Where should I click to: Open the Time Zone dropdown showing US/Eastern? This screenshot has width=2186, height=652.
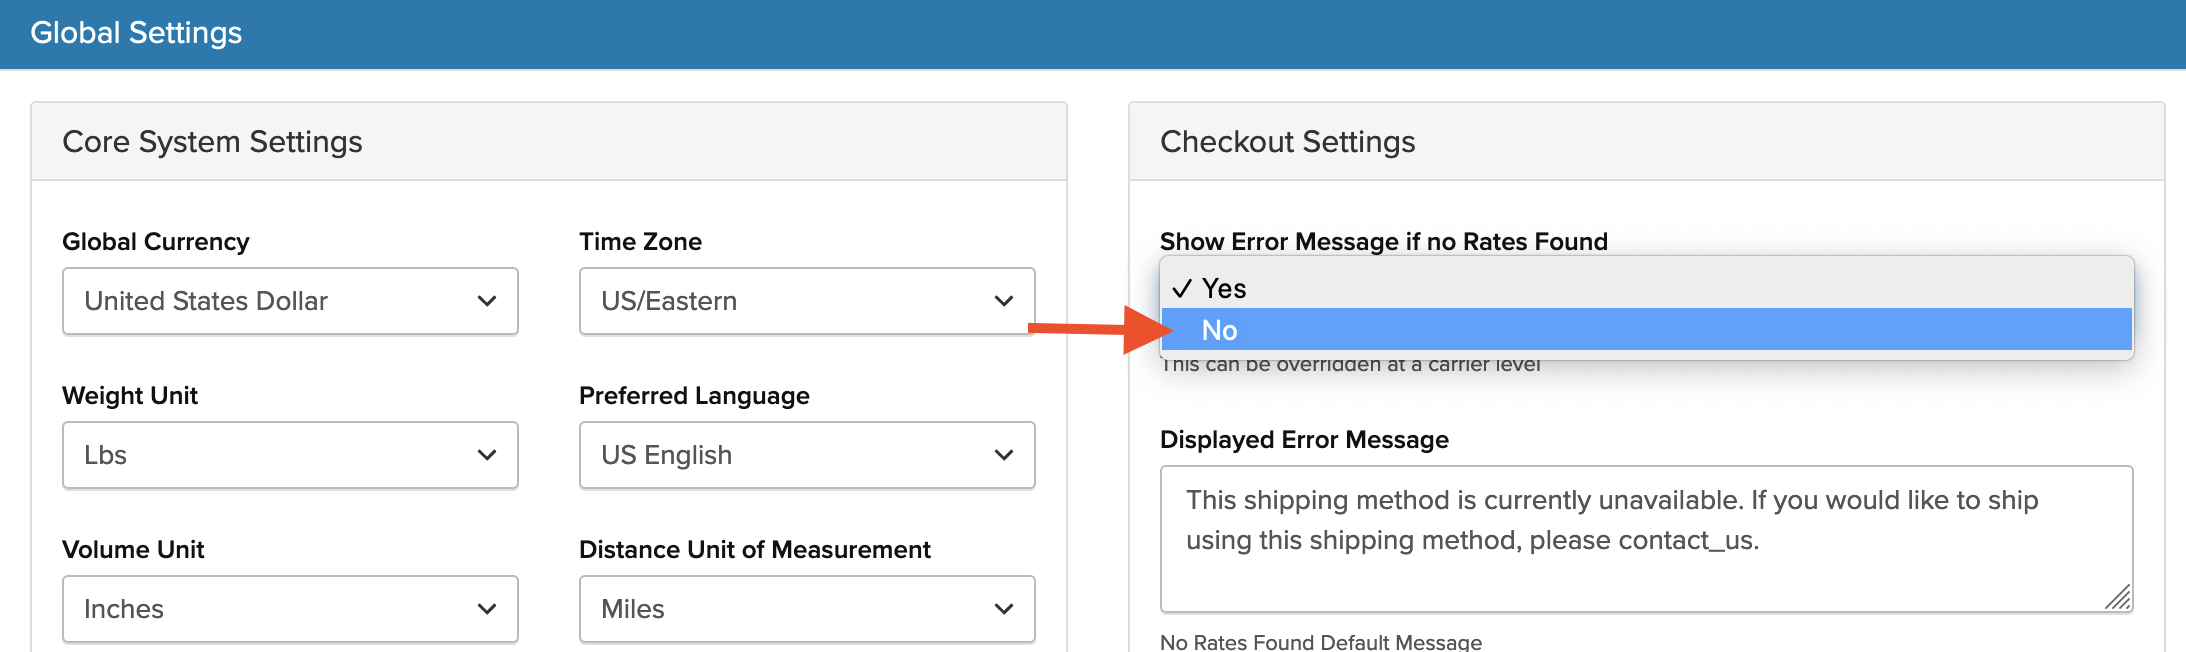806,301
